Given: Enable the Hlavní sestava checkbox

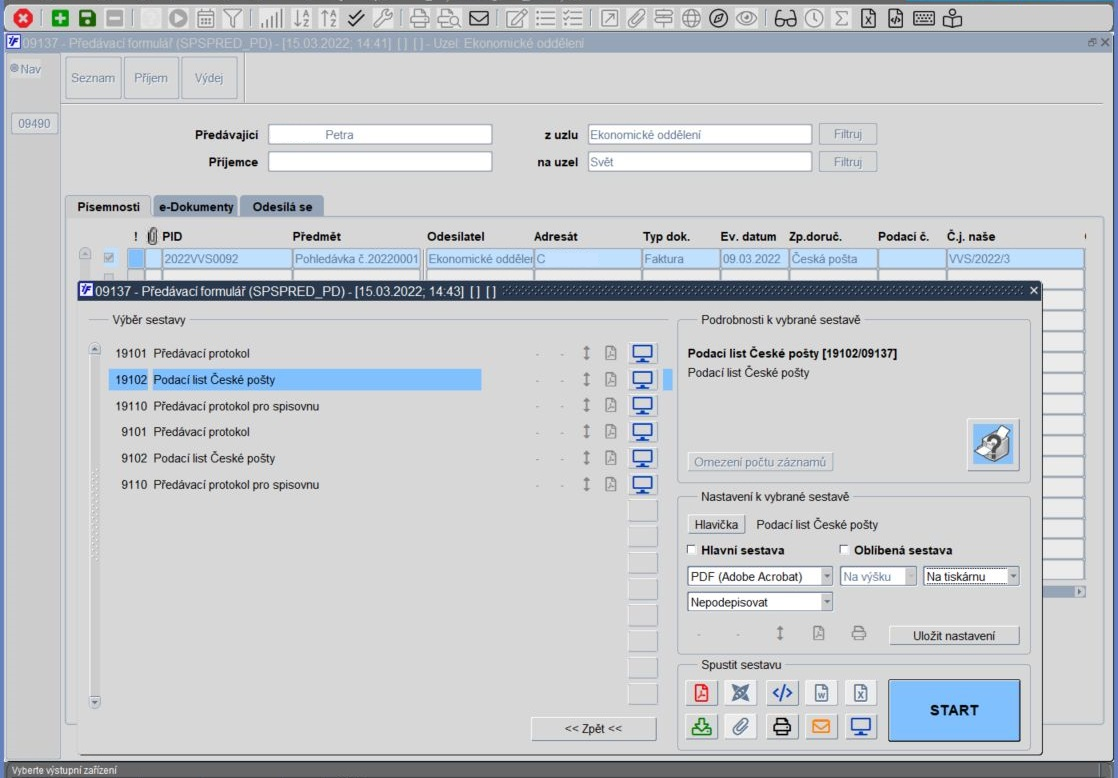Looking at the screenshot, I should 691,550.
